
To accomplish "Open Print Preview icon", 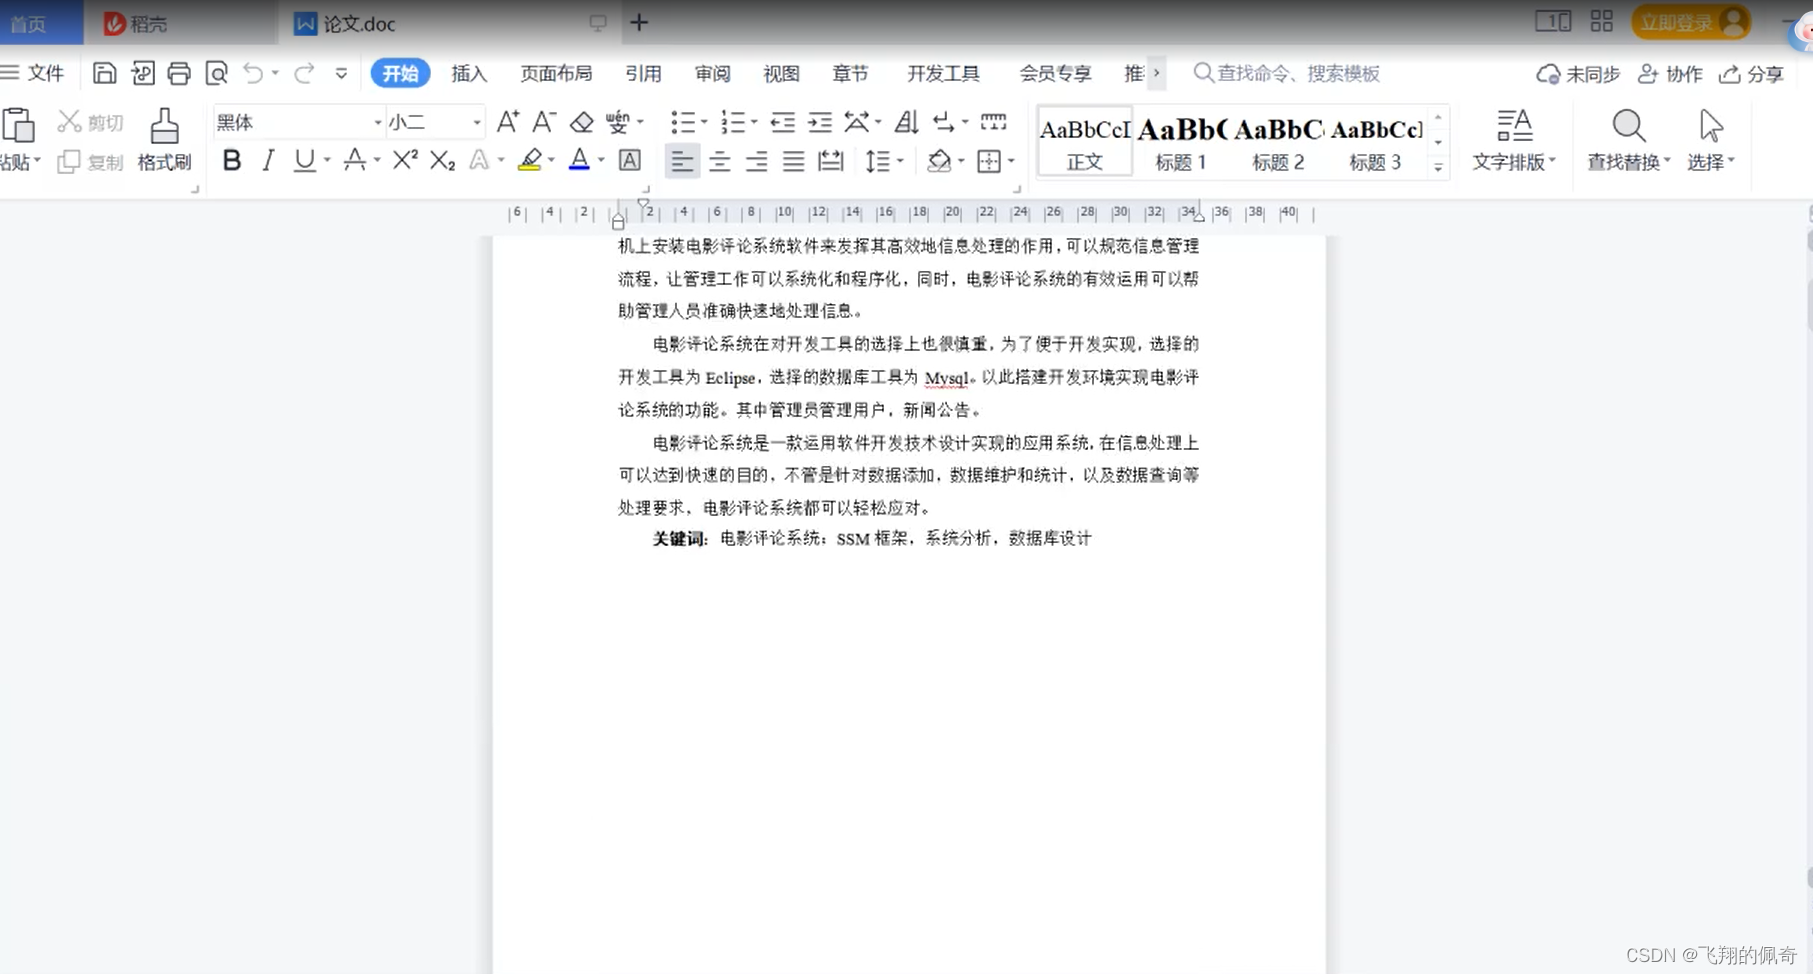I will click(216, 73).
